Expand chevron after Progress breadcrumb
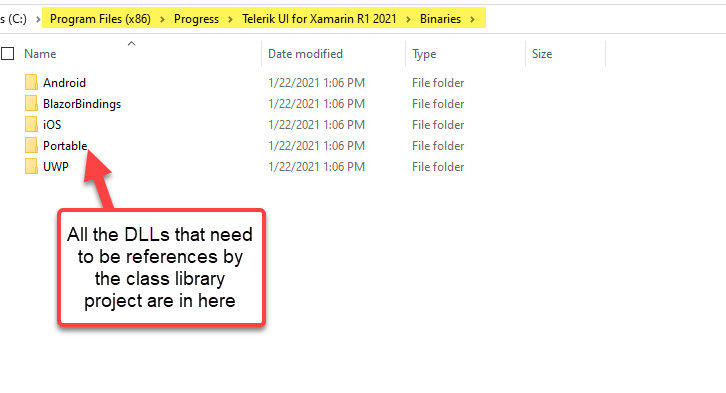Screen dimensions: 726x393 230,19
